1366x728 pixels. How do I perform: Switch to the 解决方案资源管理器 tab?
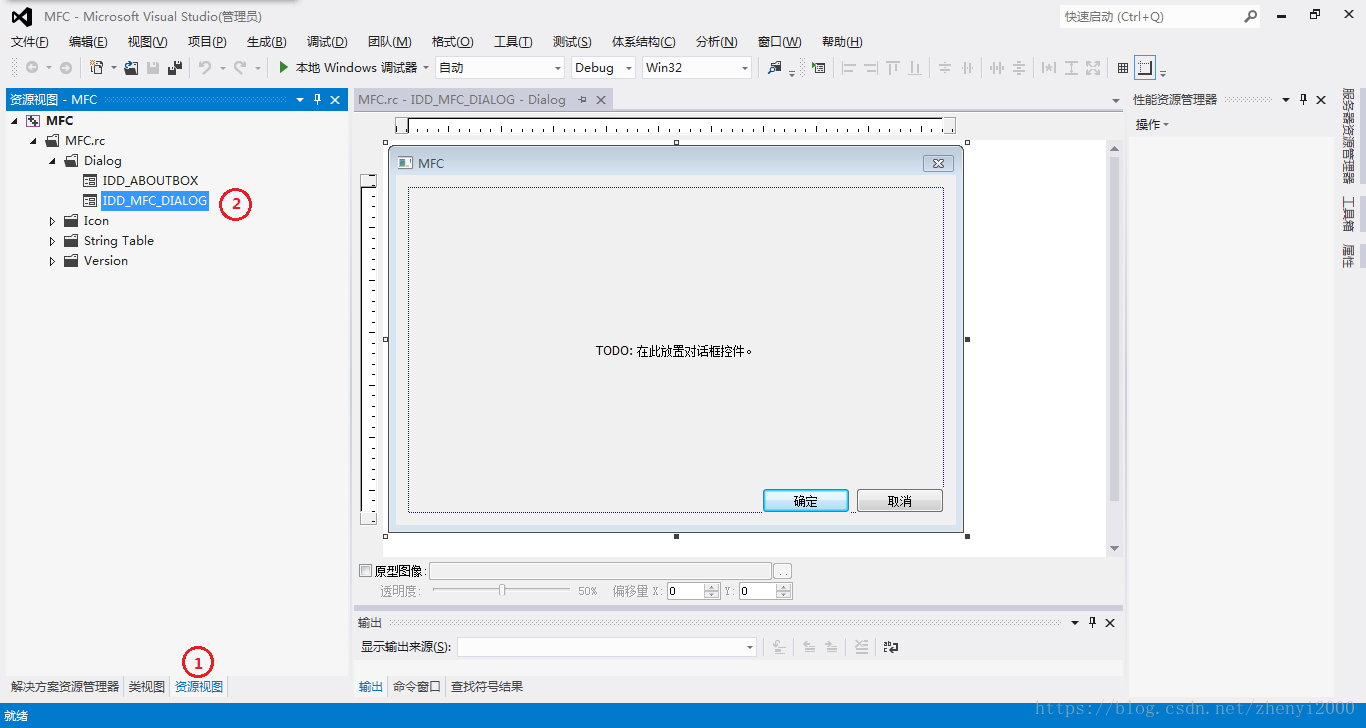[x=65, y=687]
